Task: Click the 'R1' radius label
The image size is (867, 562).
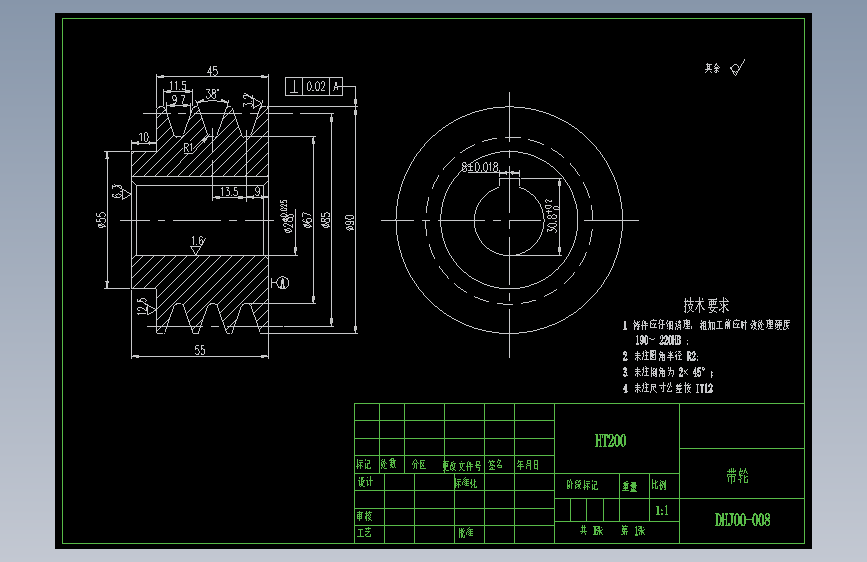Action: coord(189,147)
